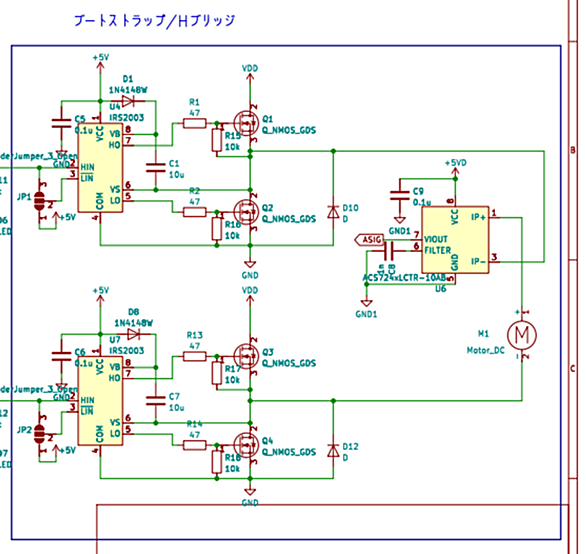Select capacitor C7 10u symbol

(x=155, y=400)
